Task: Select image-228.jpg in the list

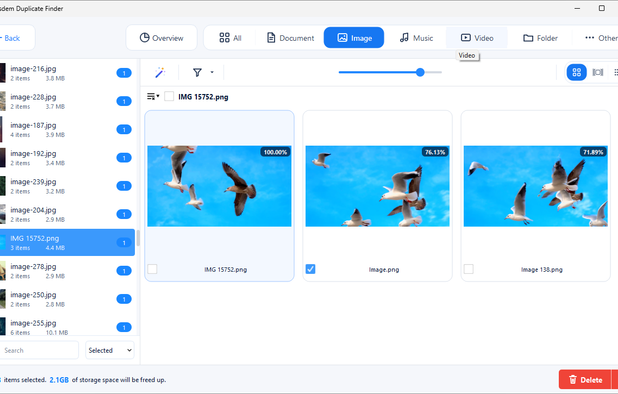Action: click(x=67, y=101)
